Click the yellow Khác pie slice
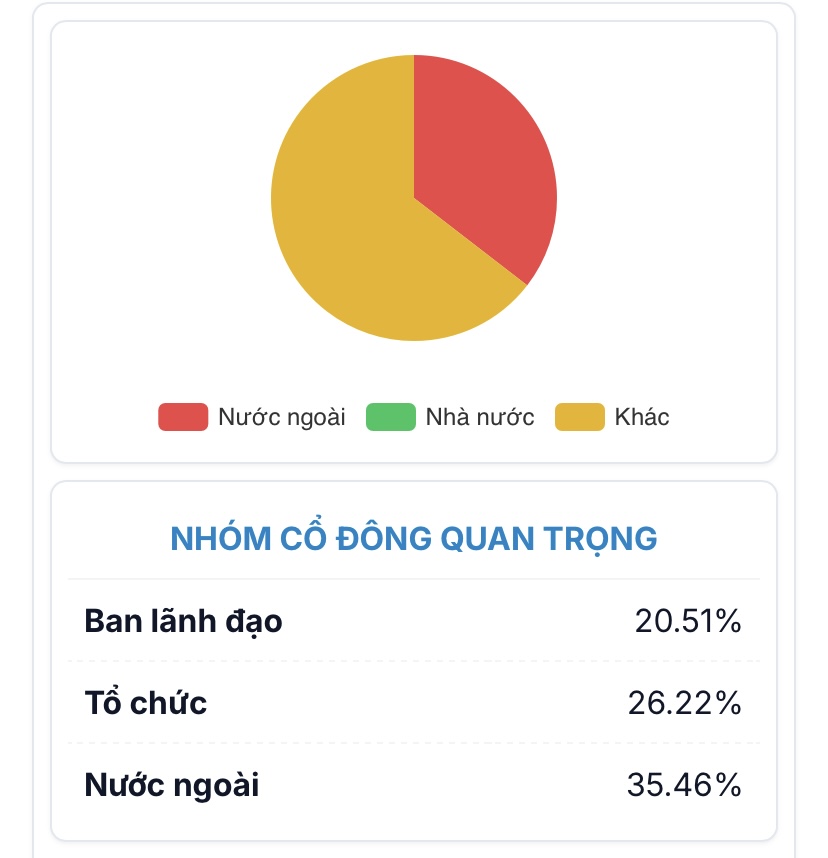This screenshot has width=828, height=858. pos(350,230)
